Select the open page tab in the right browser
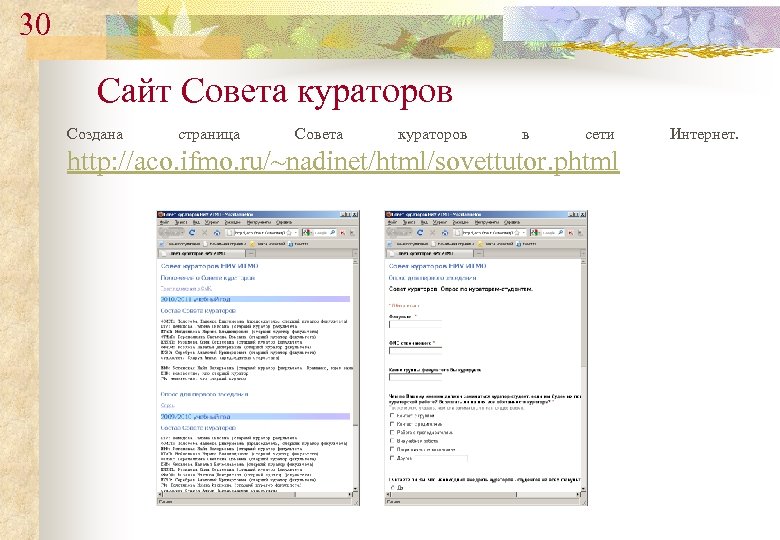 pyautogui.click(x=429, y=254)
